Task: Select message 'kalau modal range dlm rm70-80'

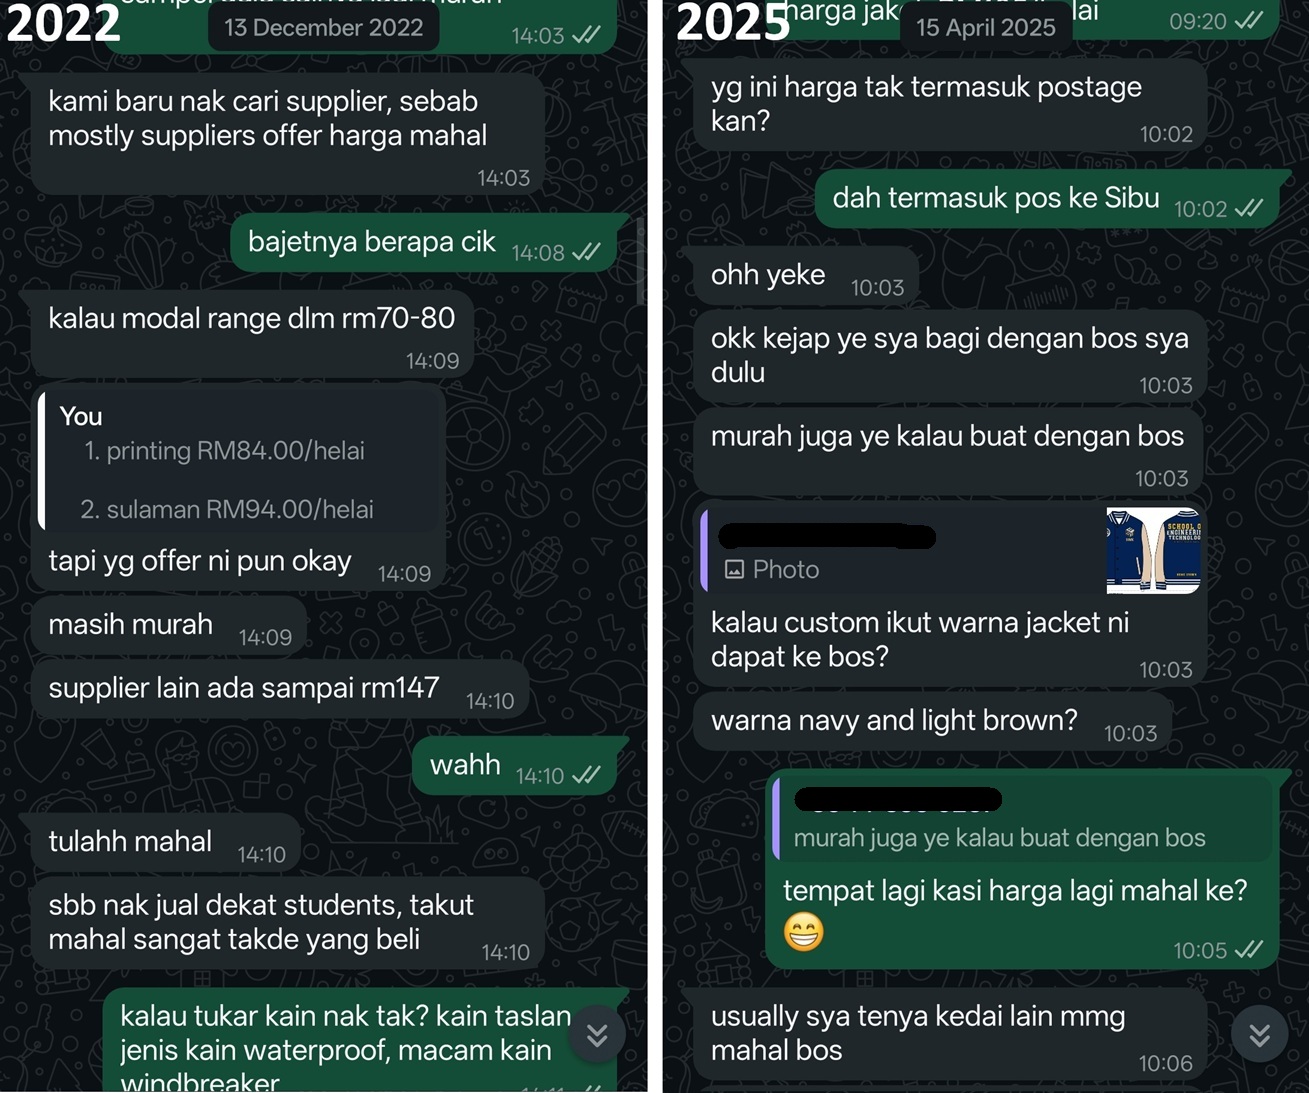Action: [x=252, y=335]
